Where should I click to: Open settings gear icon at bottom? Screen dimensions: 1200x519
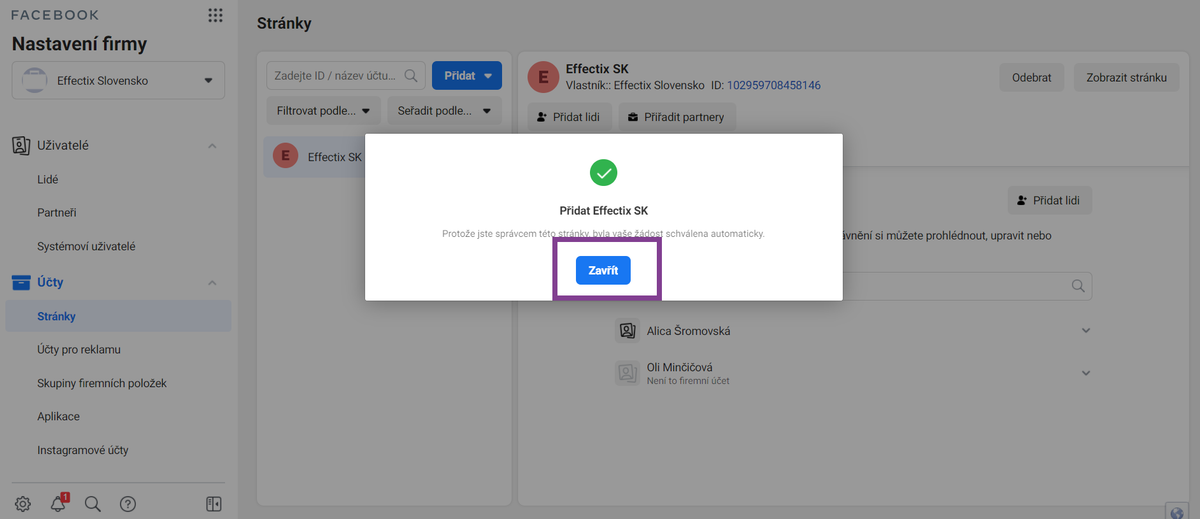tap(23, 504)
